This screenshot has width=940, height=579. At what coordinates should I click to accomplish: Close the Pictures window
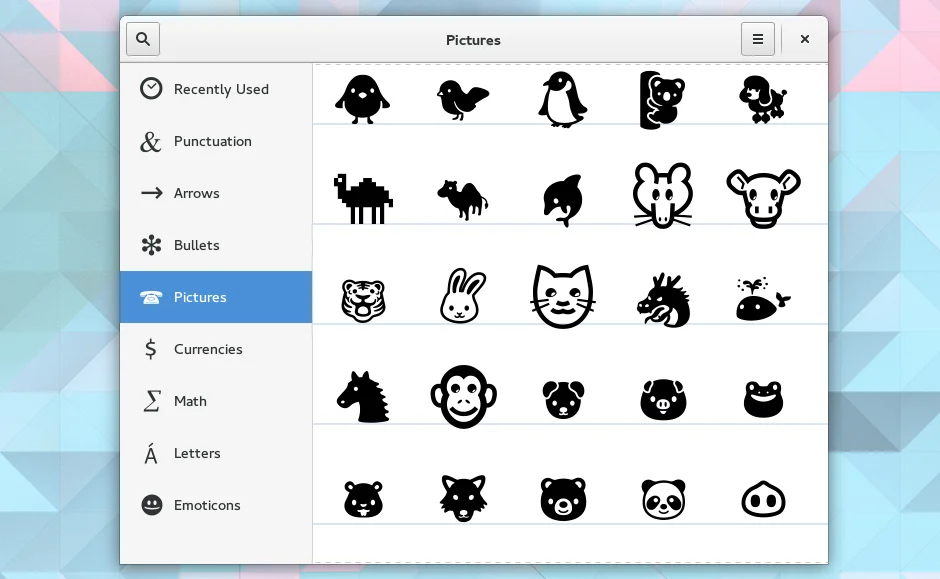point(804,39)
